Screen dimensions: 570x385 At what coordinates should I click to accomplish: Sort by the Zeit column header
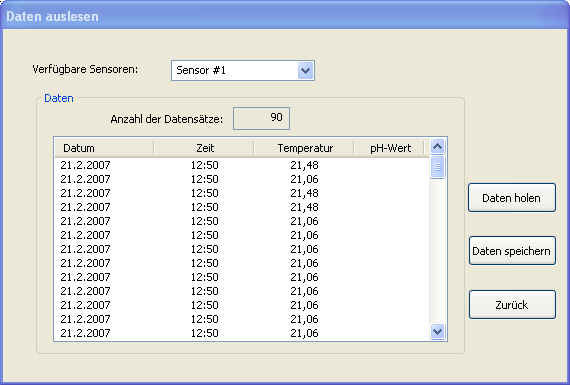(x=204, y=148)
